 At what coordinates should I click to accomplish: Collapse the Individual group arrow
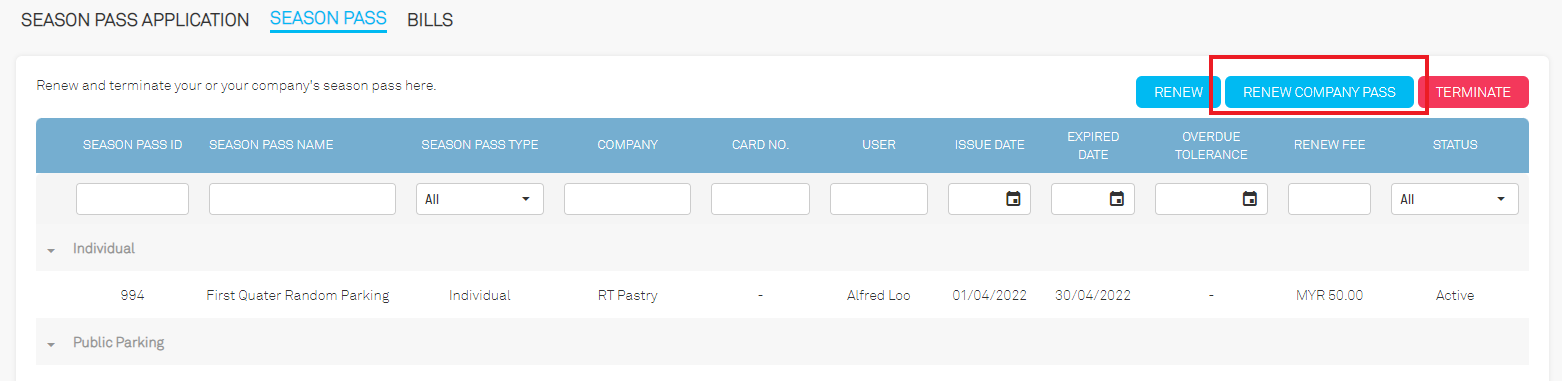[51, 249]
